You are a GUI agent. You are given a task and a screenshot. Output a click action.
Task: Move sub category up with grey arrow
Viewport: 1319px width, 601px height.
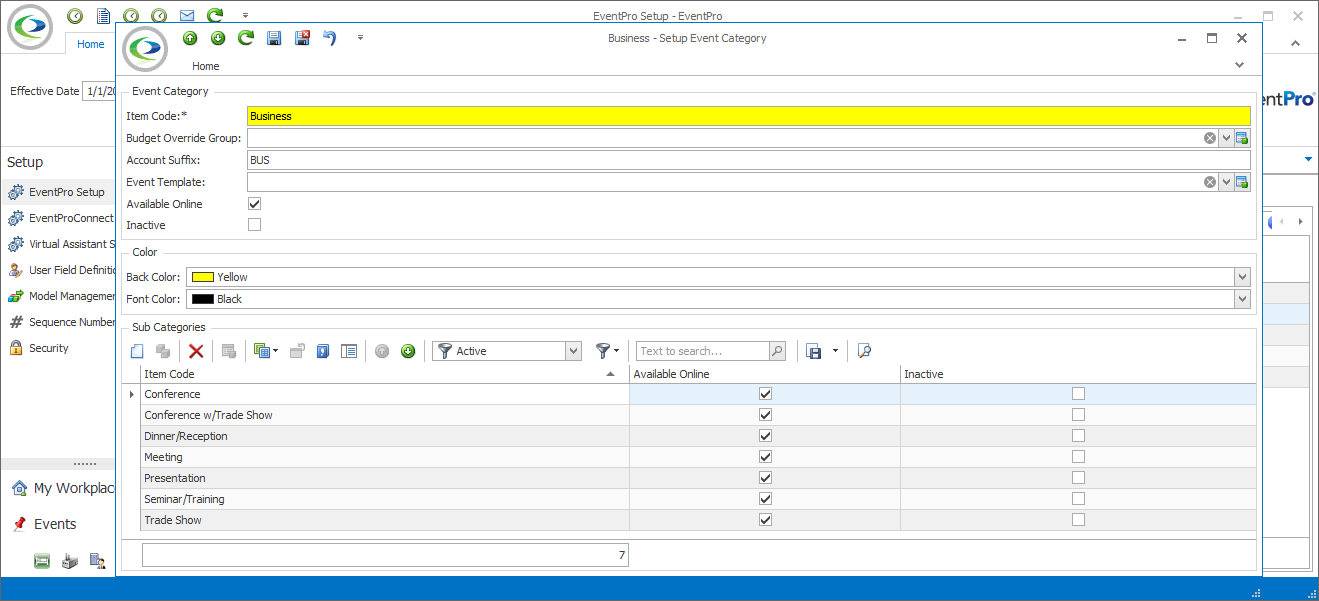pyautogui.click(x=382, y=351)
